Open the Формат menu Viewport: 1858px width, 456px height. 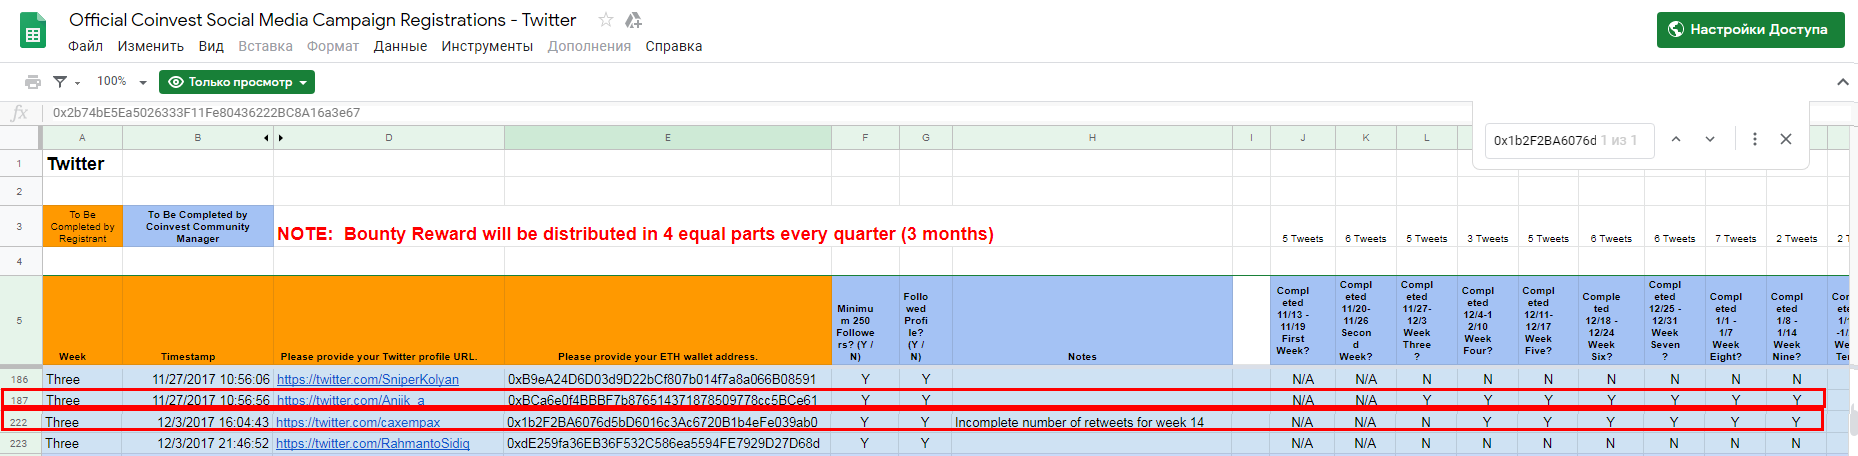pyautogui.click(x=333, y=46)
